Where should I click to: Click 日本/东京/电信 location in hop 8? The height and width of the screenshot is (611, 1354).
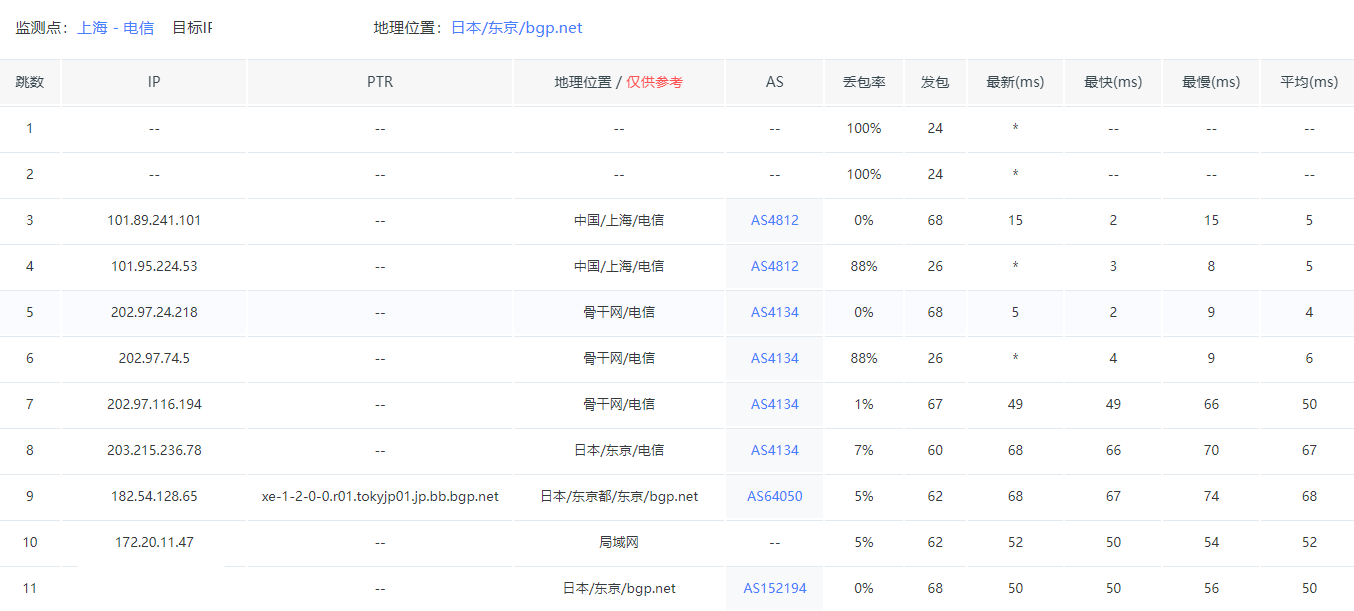pos(619,450)
